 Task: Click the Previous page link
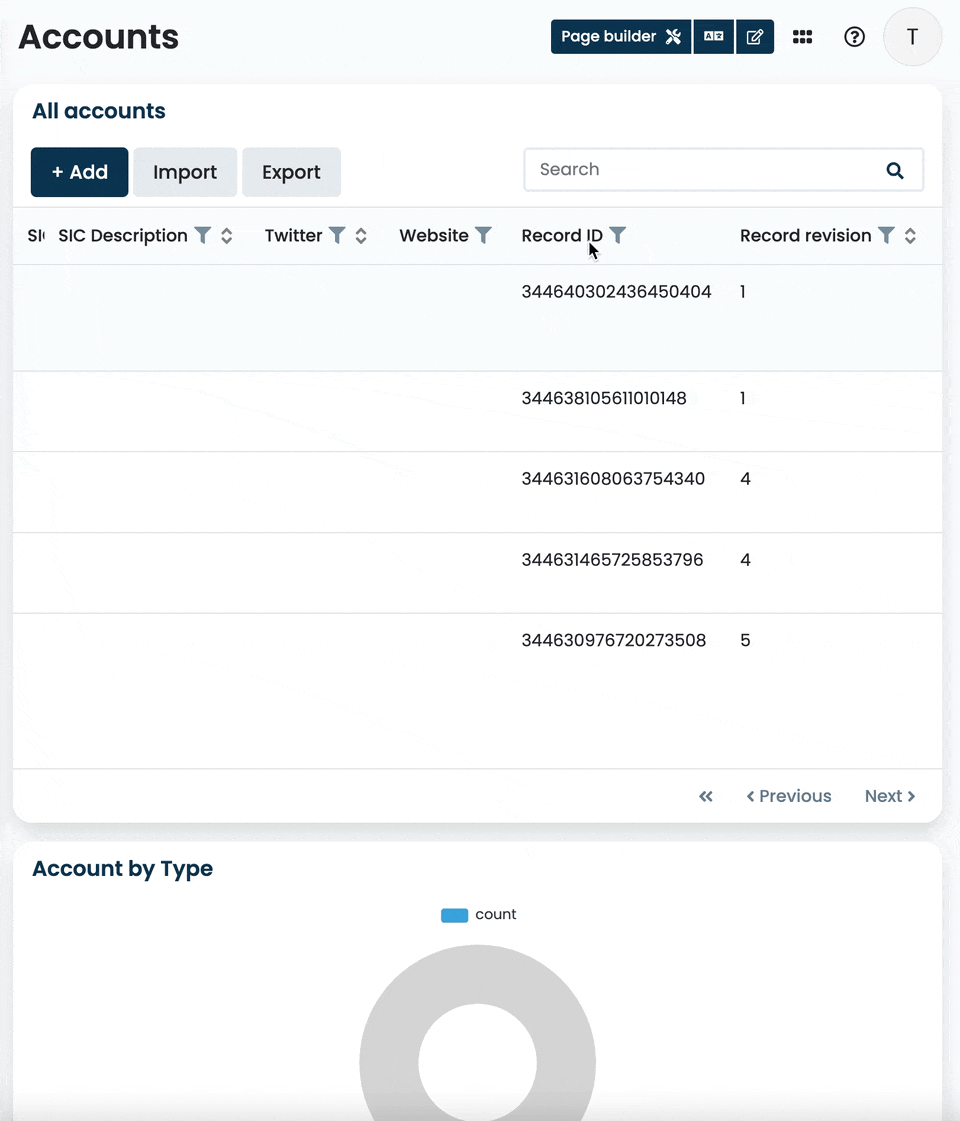pyautogui.click(x=788, y=796)
